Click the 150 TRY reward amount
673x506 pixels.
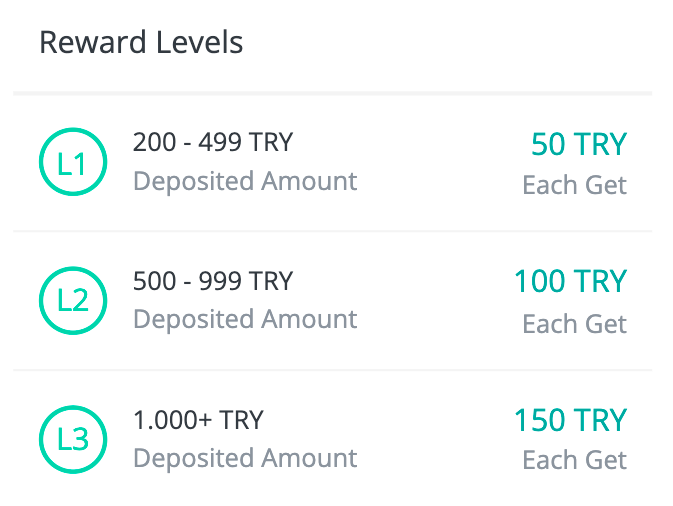click(x=571, y=420)
